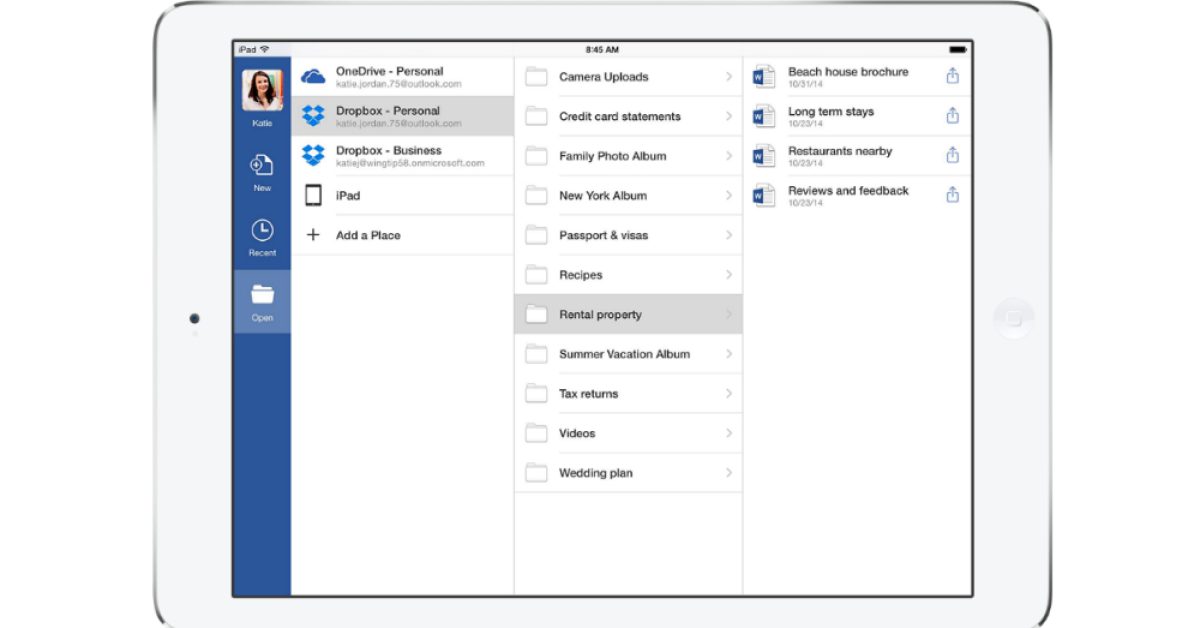1200x628 pixels.
Task: Expand Tax returns folder chevron
Action: 729,394
